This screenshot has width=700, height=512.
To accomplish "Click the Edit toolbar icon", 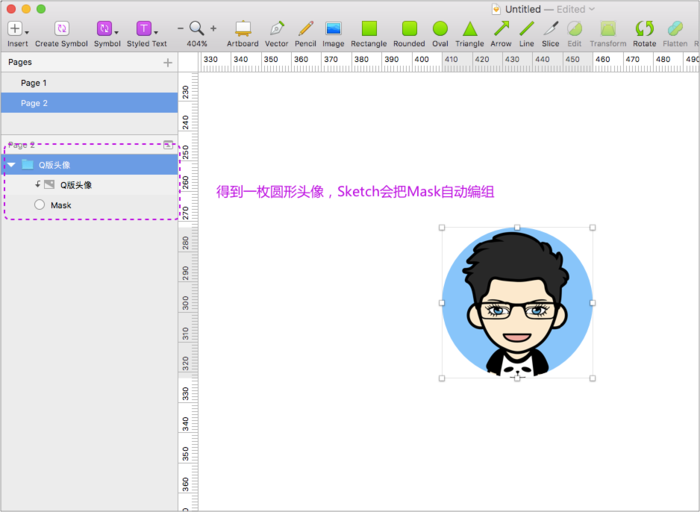I will click(575, 29).
